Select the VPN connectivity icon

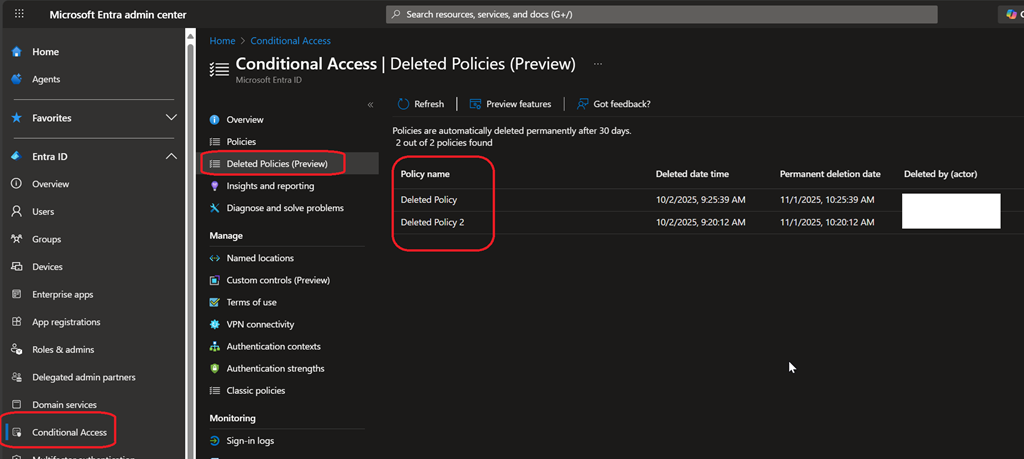[x=215, y=324]
